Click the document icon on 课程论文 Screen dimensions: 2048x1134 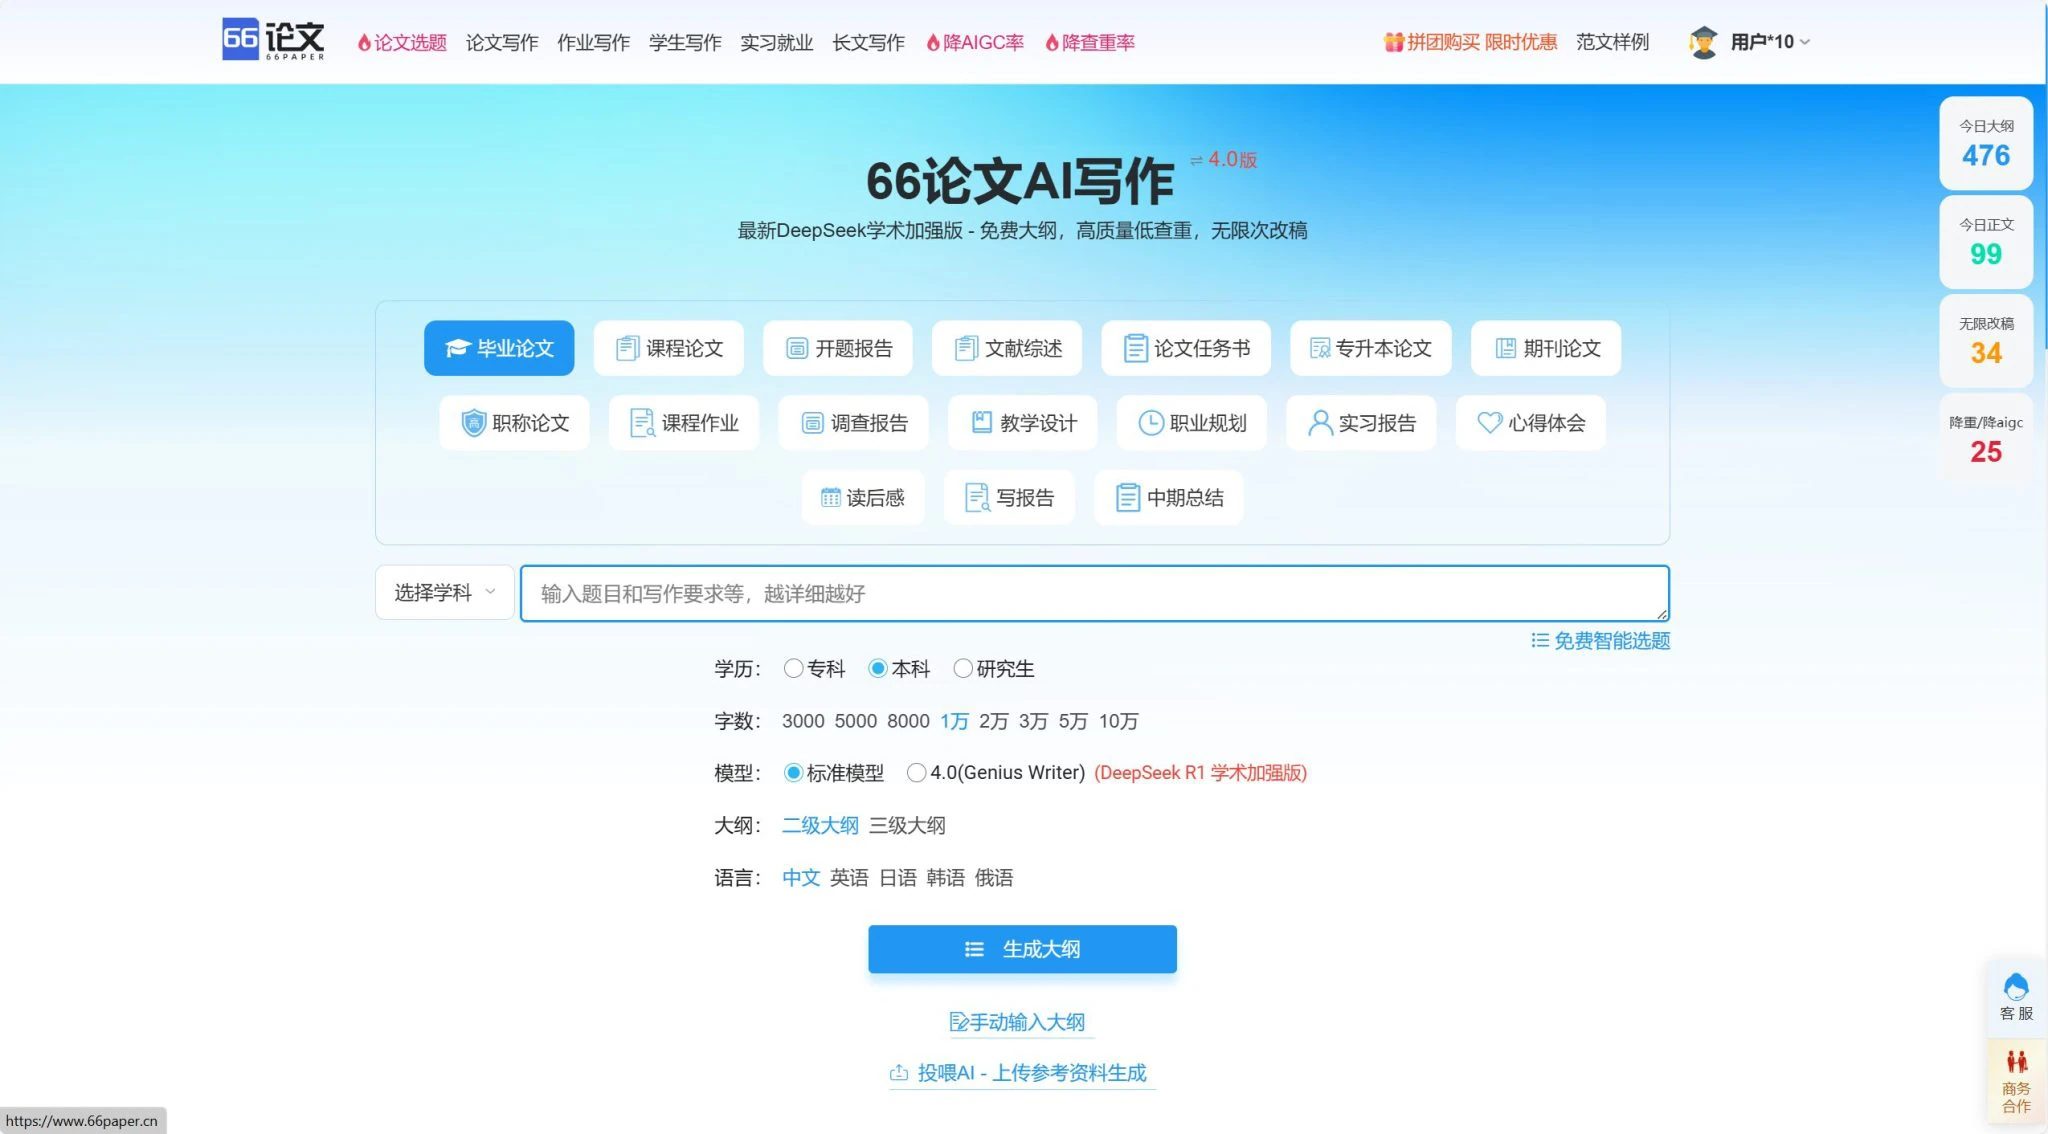click(627, 348)
